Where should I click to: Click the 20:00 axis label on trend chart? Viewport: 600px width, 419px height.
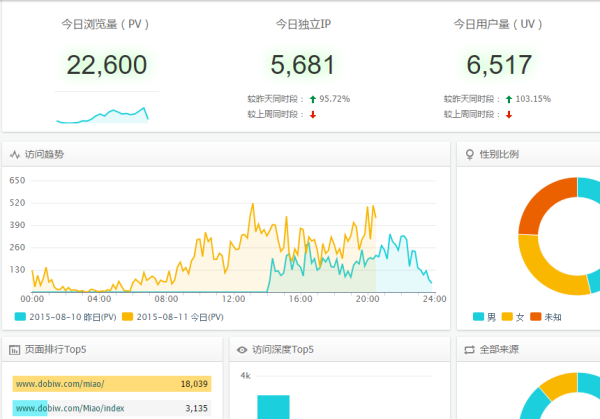(x=367, y=299)
